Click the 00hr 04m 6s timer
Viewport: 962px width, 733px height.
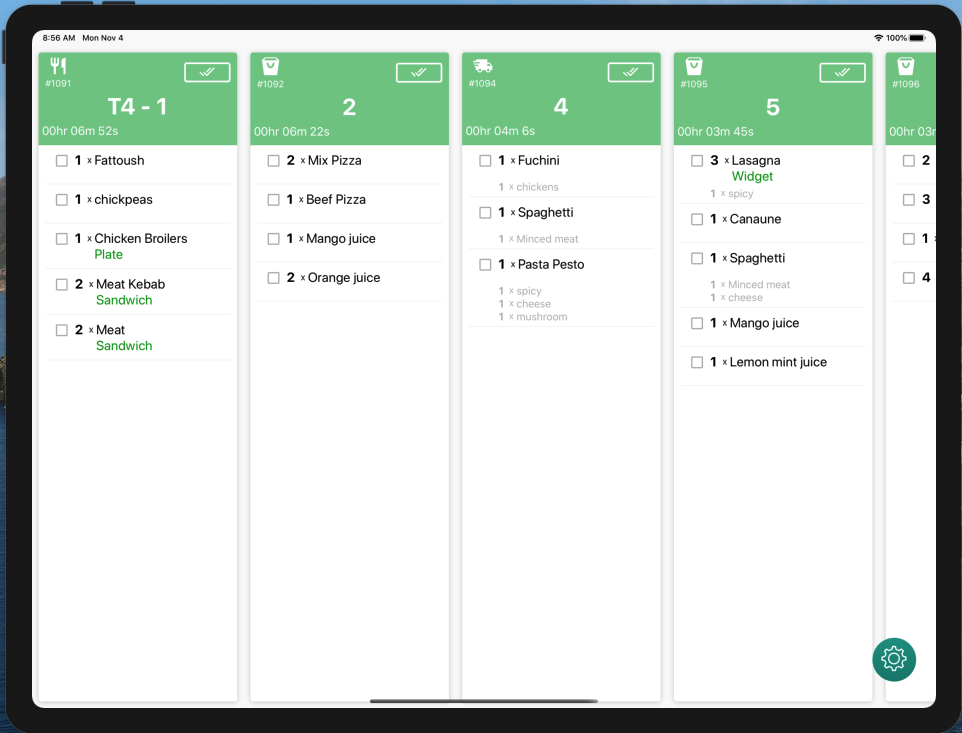(500, 131)
